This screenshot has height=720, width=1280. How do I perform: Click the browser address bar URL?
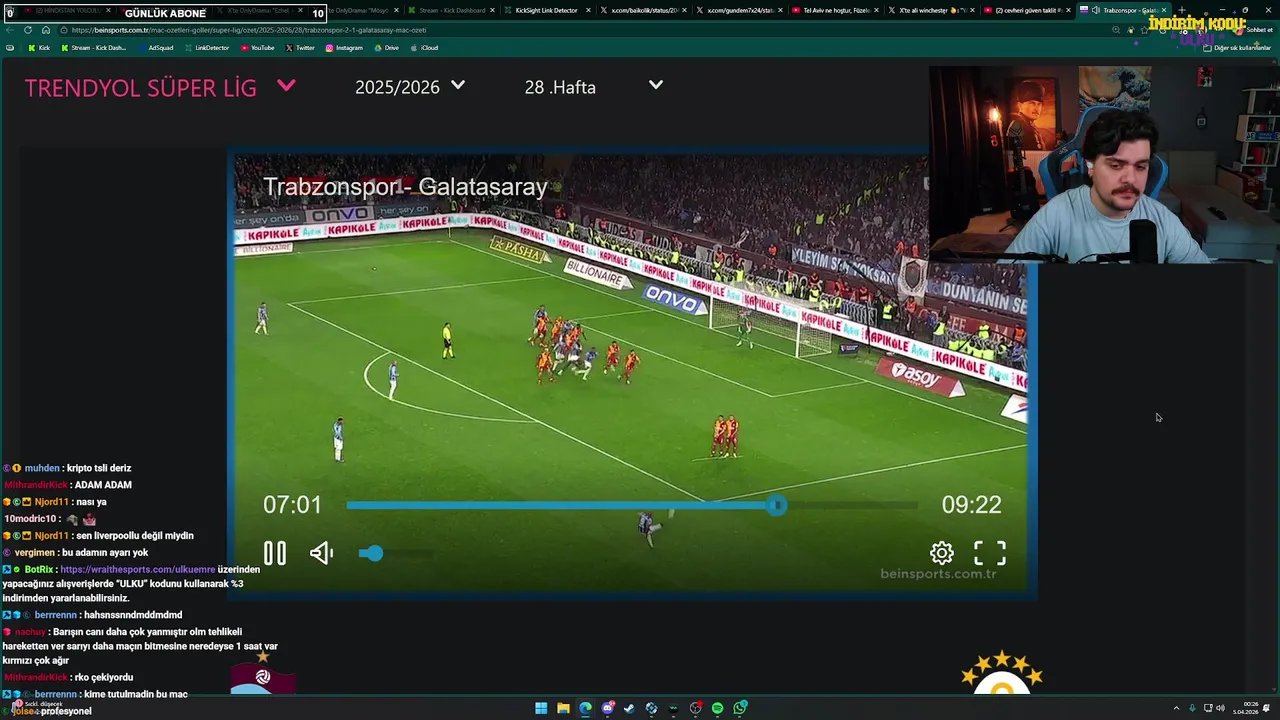248,30
